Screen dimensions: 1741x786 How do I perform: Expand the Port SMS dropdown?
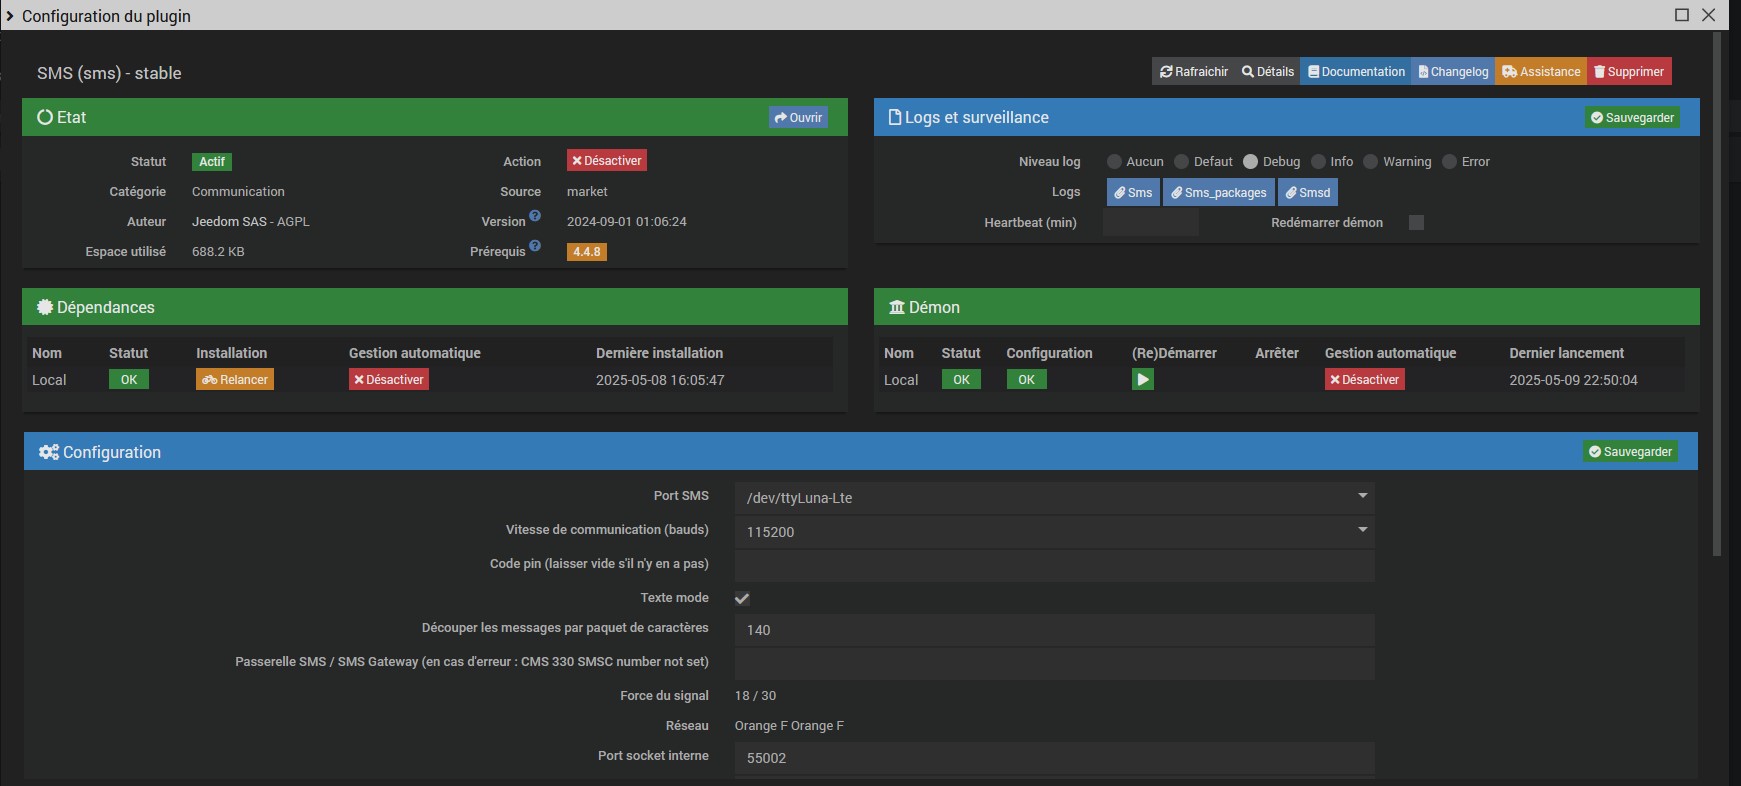[1054, 498]
